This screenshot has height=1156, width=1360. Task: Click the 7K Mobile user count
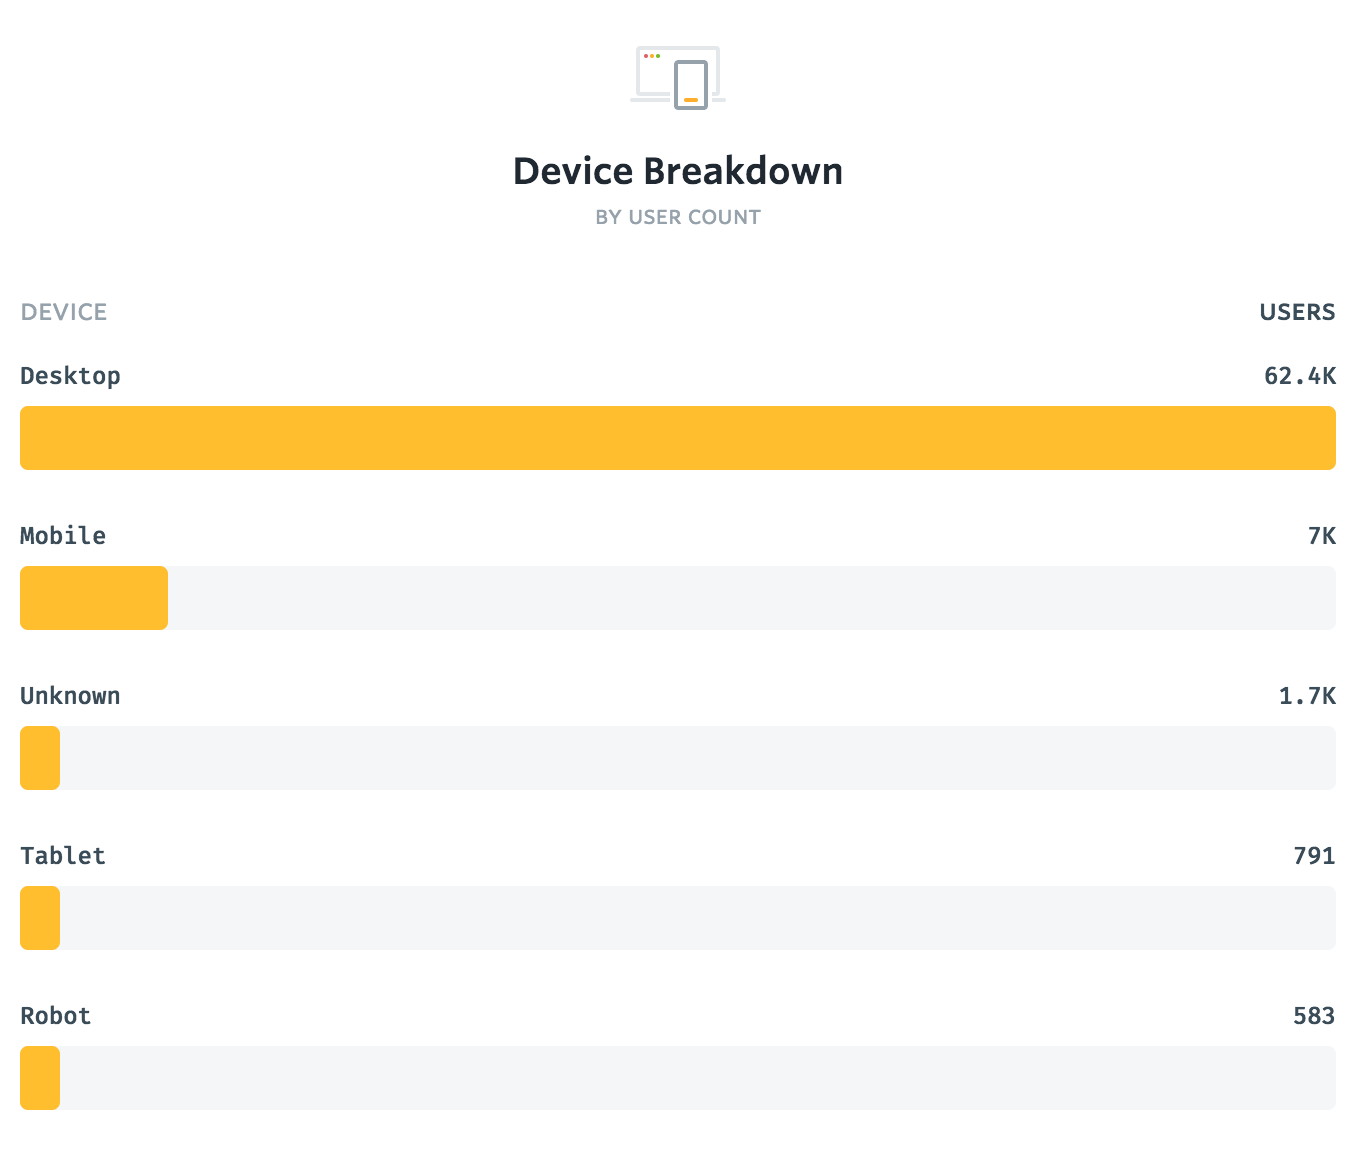(1321, 536)
